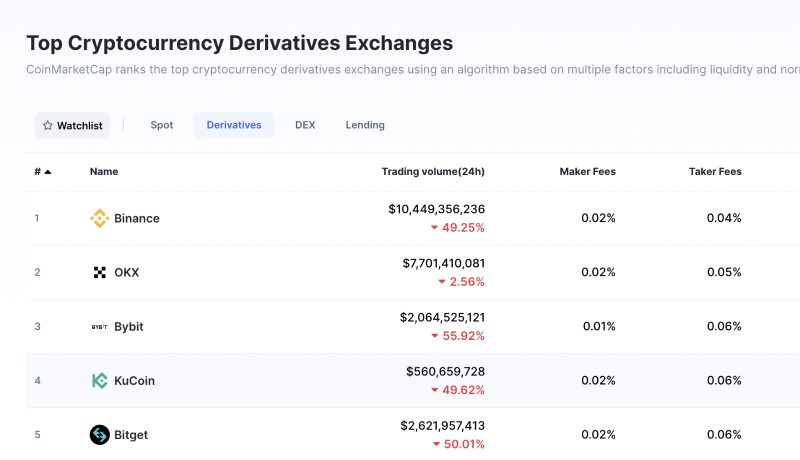Viewport: 800px width, 460px height.
Task: Toggle the rank sort arrow beside #
Action: click(x=47, y=172)
